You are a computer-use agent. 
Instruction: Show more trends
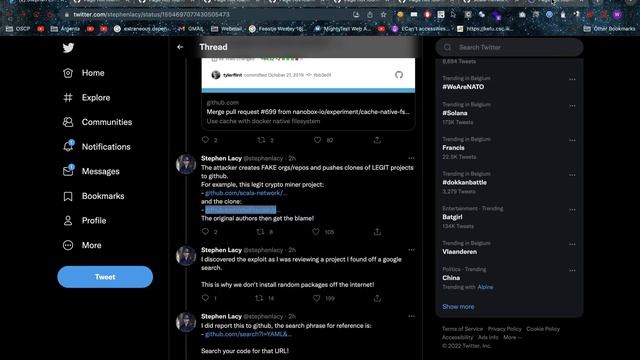point(458,307)
